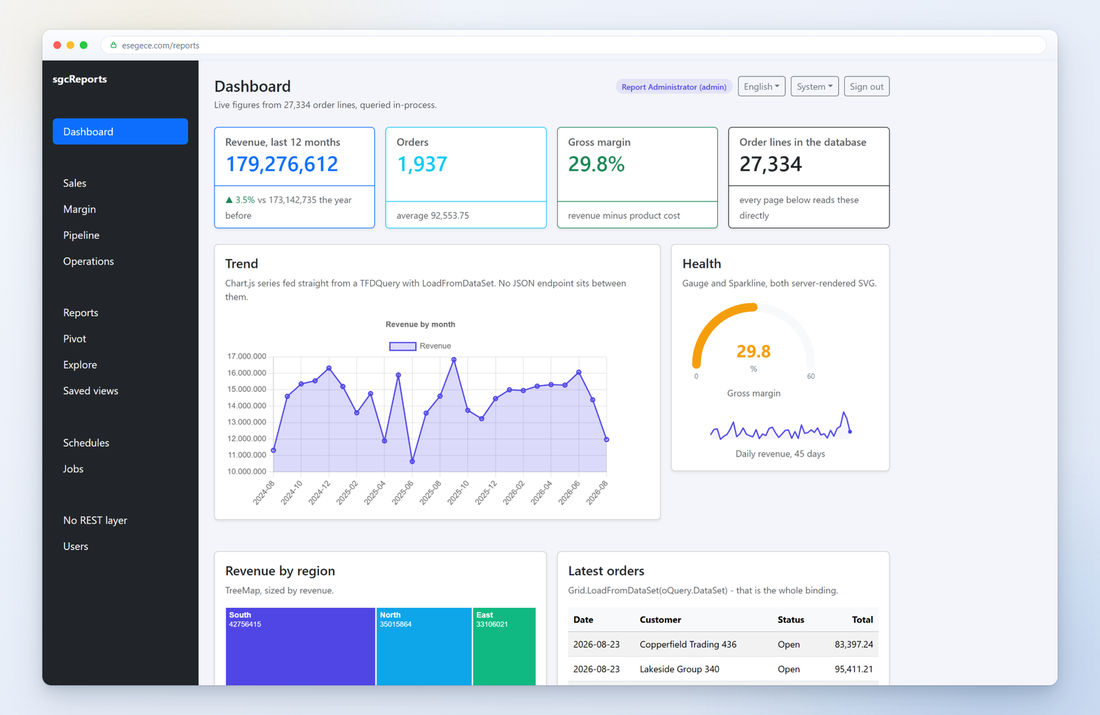Select the Copperfield Trading 436 order row
This screenshot has height=715, width=1100.
coord(723,644)
